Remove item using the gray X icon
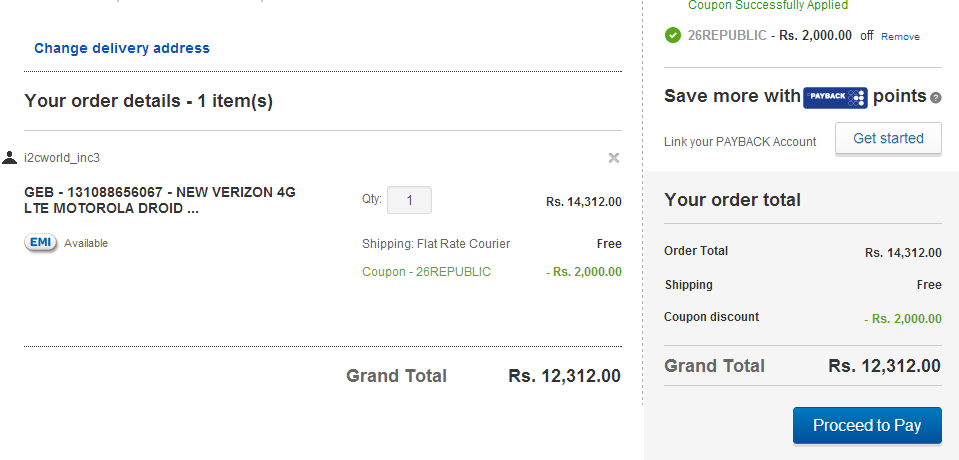 coord(613,158)
